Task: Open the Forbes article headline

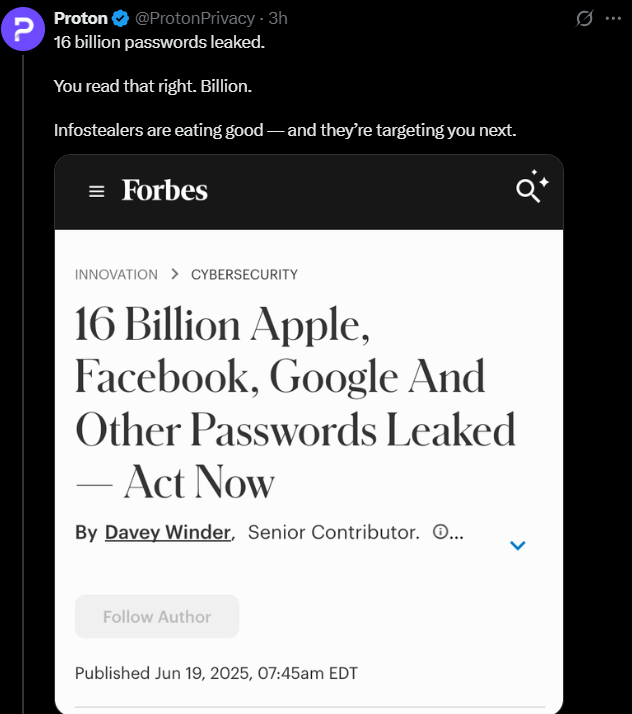Action: 295,402
